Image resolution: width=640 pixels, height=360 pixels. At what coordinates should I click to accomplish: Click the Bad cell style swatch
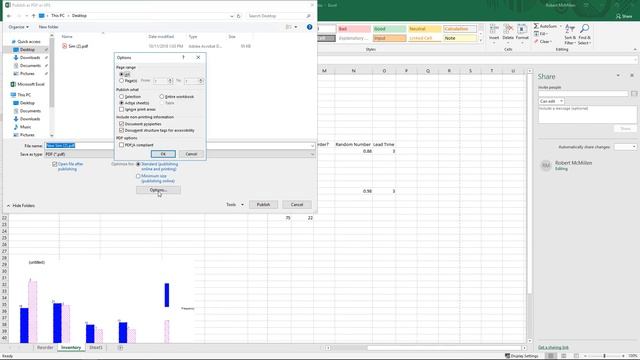coord(353,29)
